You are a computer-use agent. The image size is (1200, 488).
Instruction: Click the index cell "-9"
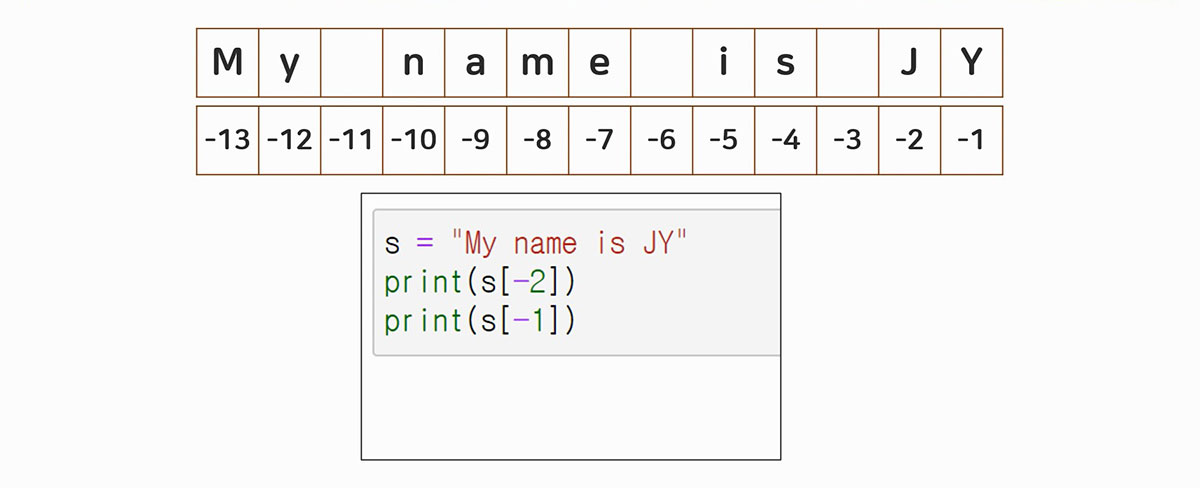(x=476, y=140)
